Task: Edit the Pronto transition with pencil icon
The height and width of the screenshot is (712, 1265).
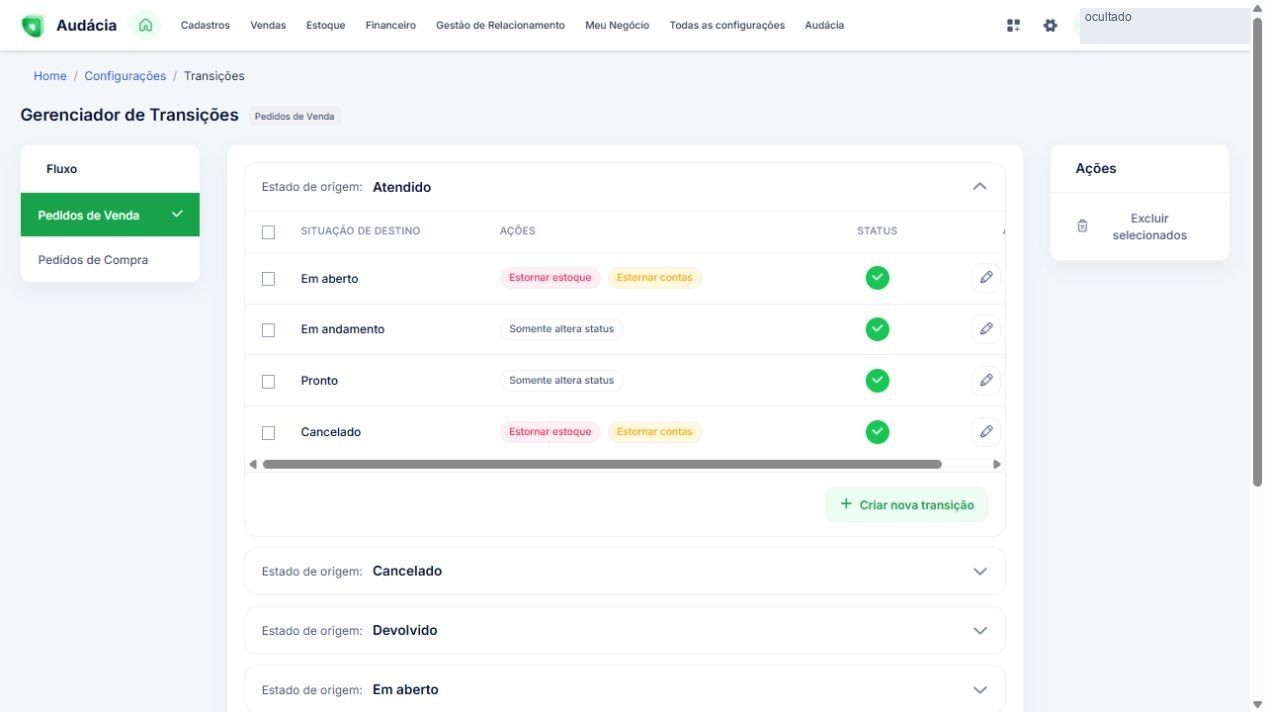Action: [x=986, y=380]
